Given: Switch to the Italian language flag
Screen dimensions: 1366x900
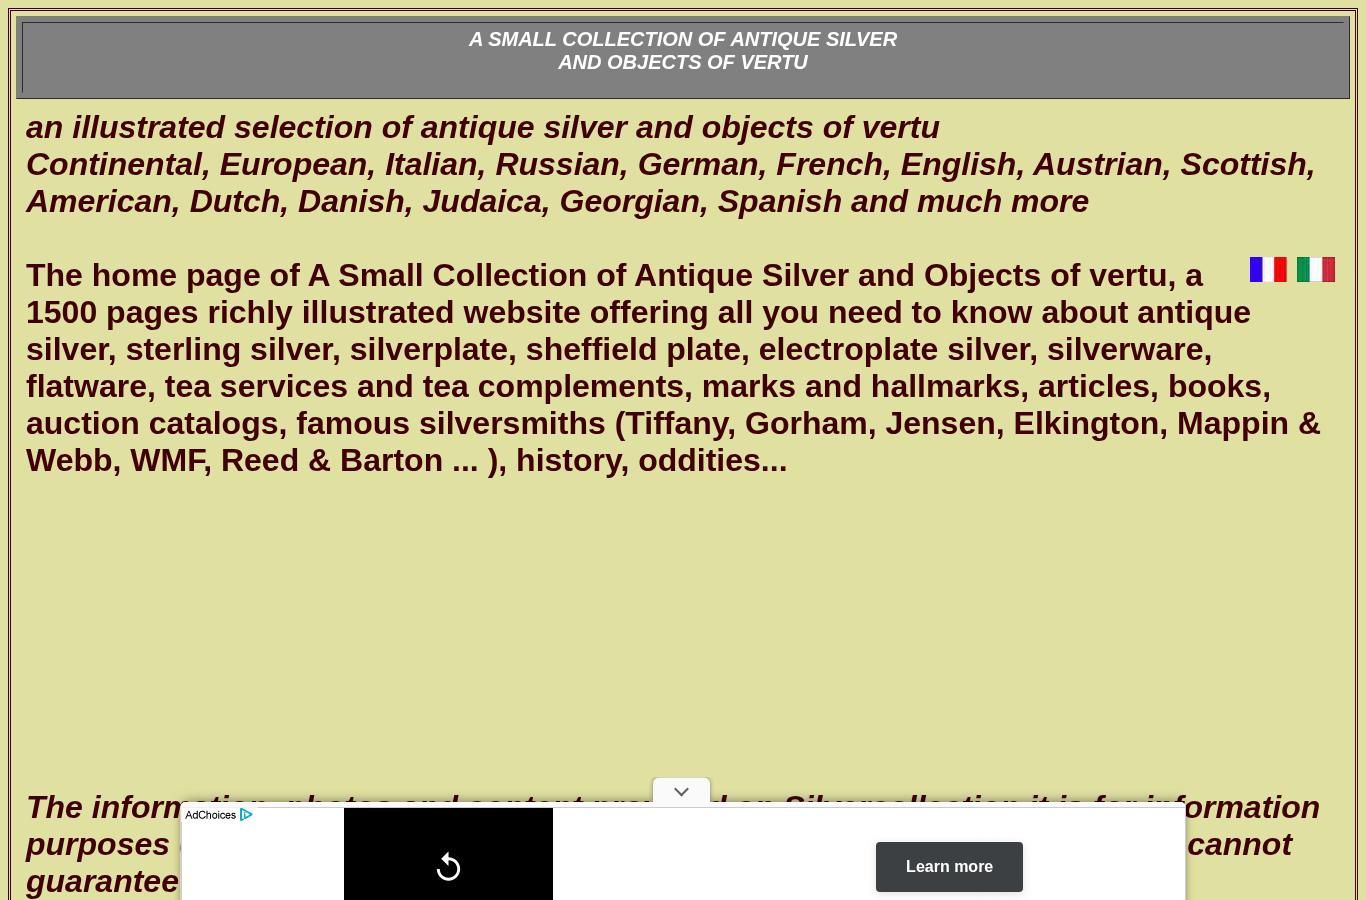Looking at the screenshot, I should click(1316, 269).
